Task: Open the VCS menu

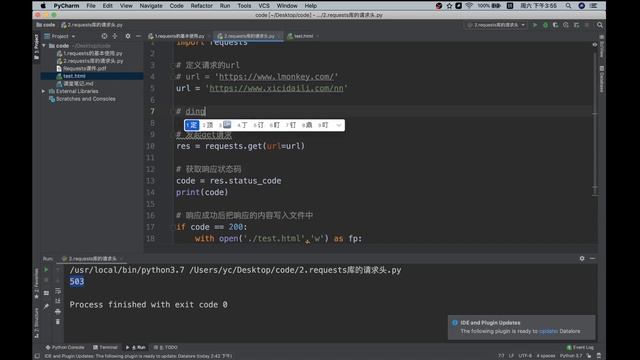Action: click(x=264, y=6)
